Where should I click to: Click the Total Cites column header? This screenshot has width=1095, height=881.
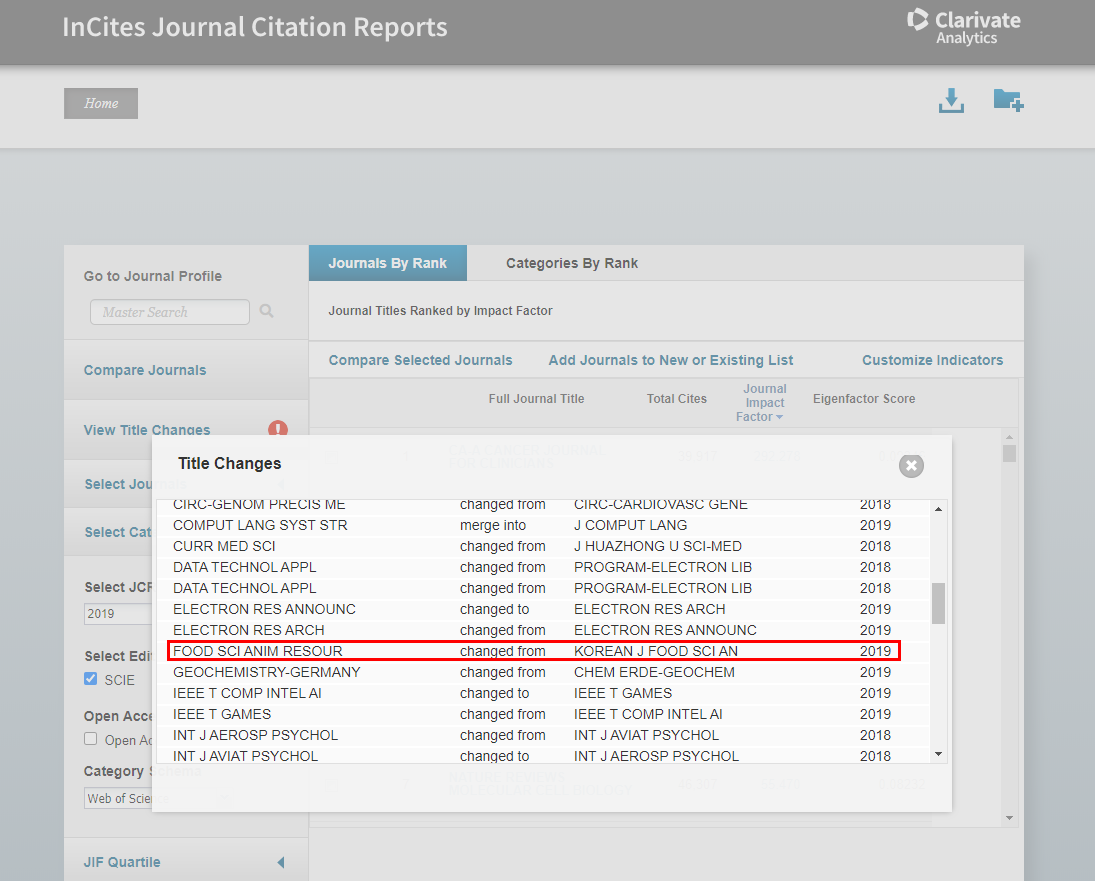(x=677, y=399)
